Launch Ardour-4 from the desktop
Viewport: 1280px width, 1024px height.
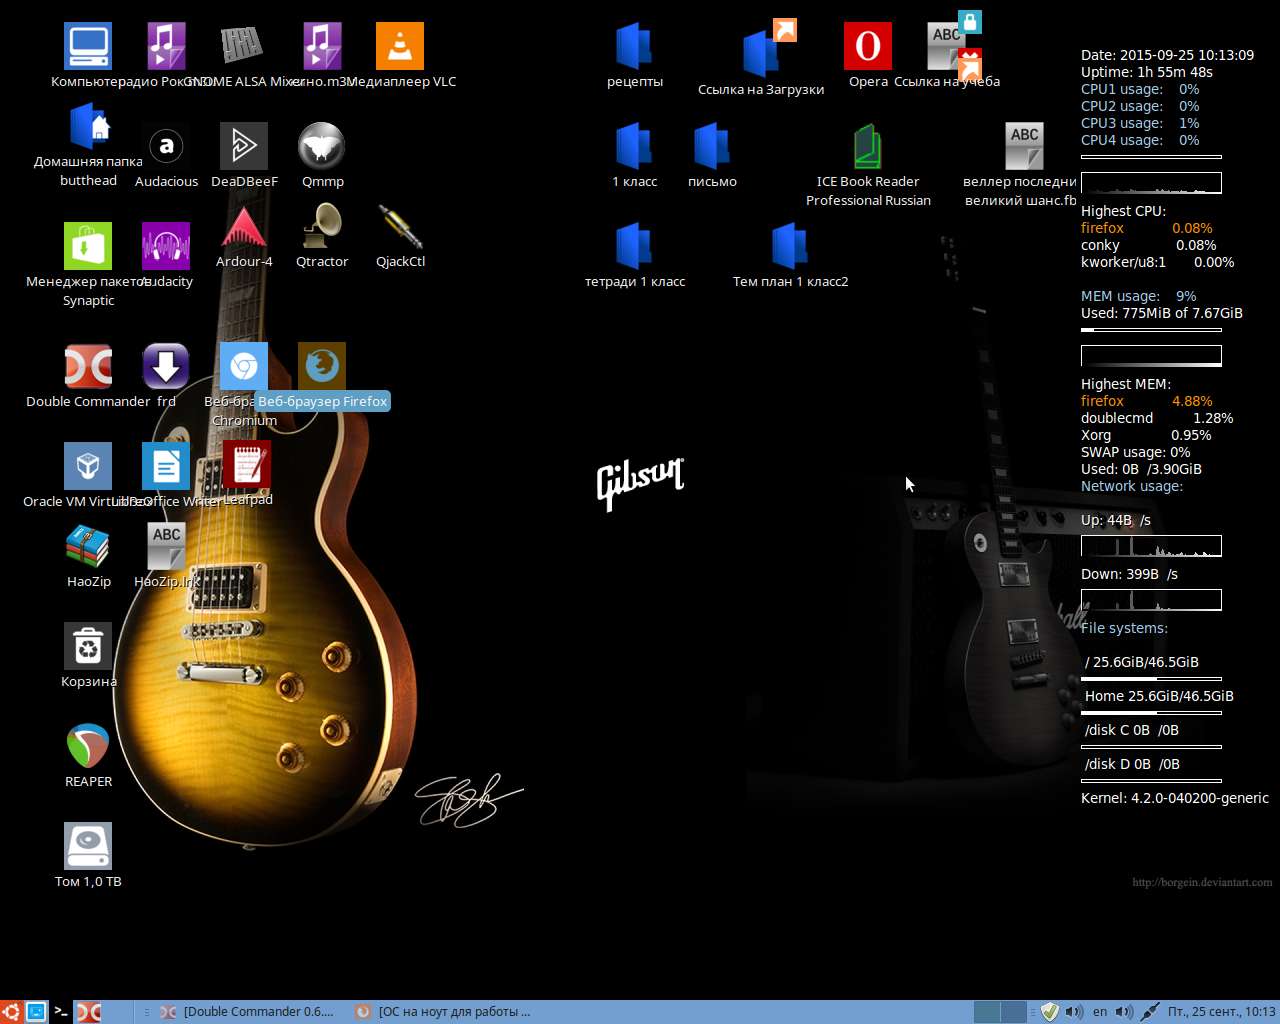(244, 228)
